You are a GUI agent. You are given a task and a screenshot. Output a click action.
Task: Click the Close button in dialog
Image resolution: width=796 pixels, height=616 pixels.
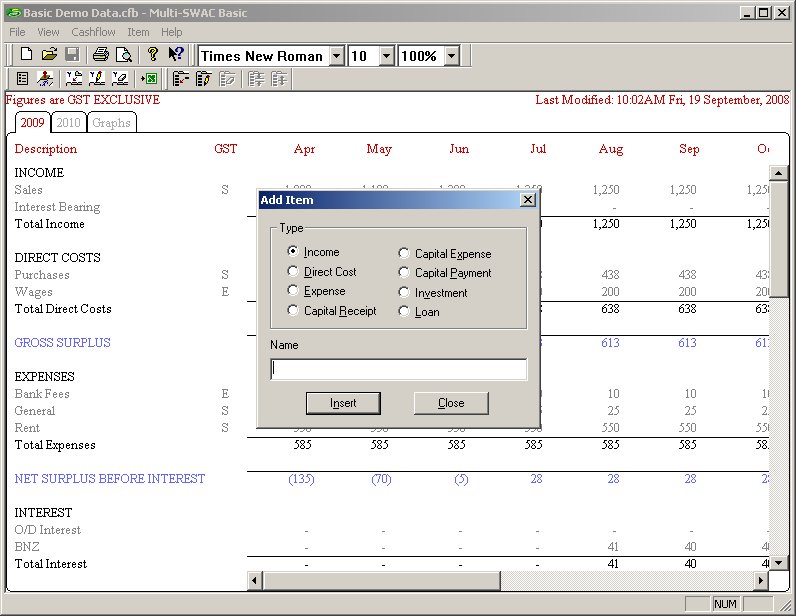pos(451,403)
